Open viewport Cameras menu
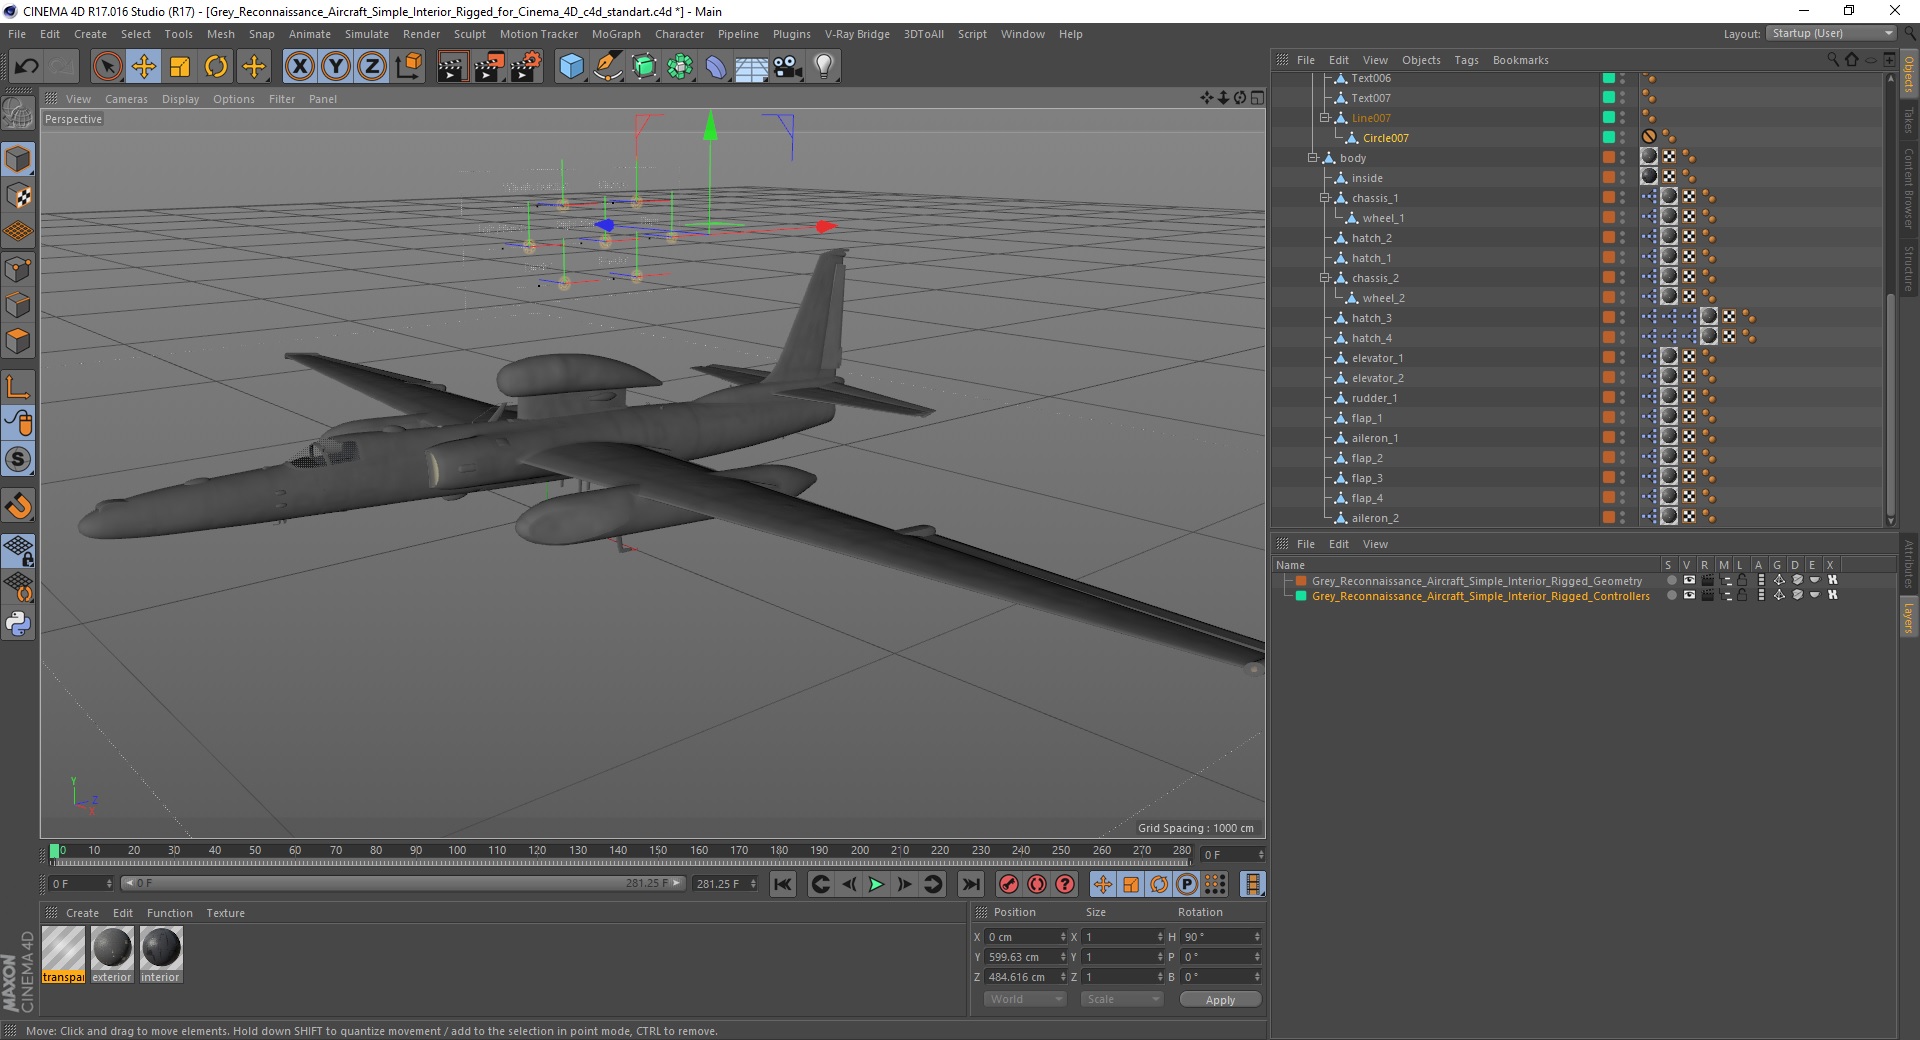Viewport: 1920px width, 1040px height. point(126,99)
